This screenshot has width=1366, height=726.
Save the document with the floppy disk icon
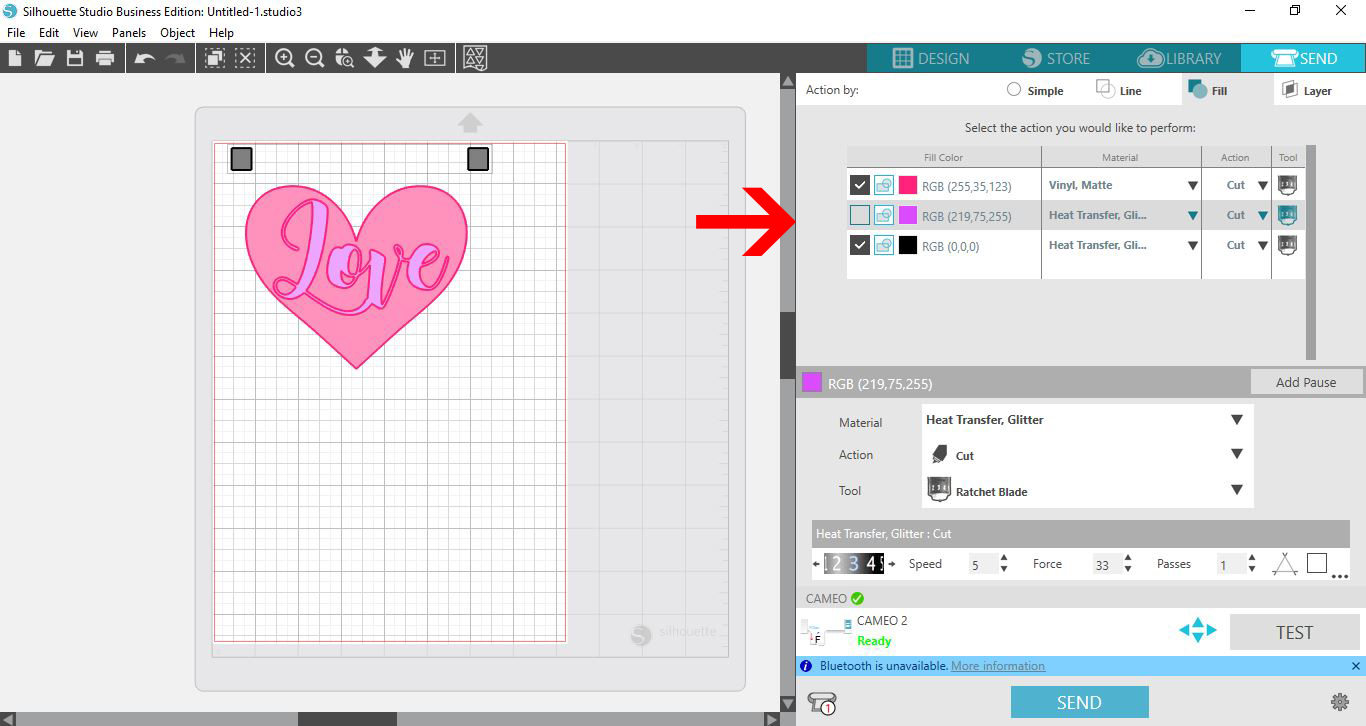[75, 58]
